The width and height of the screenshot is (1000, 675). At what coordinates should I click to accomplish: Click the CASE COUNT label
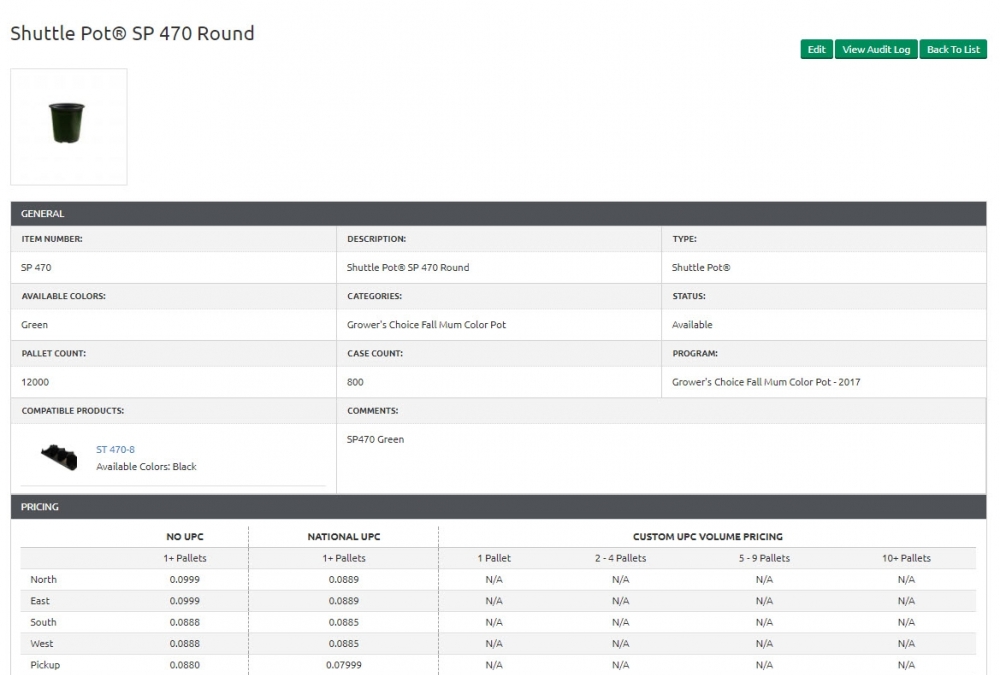(375, 353)
